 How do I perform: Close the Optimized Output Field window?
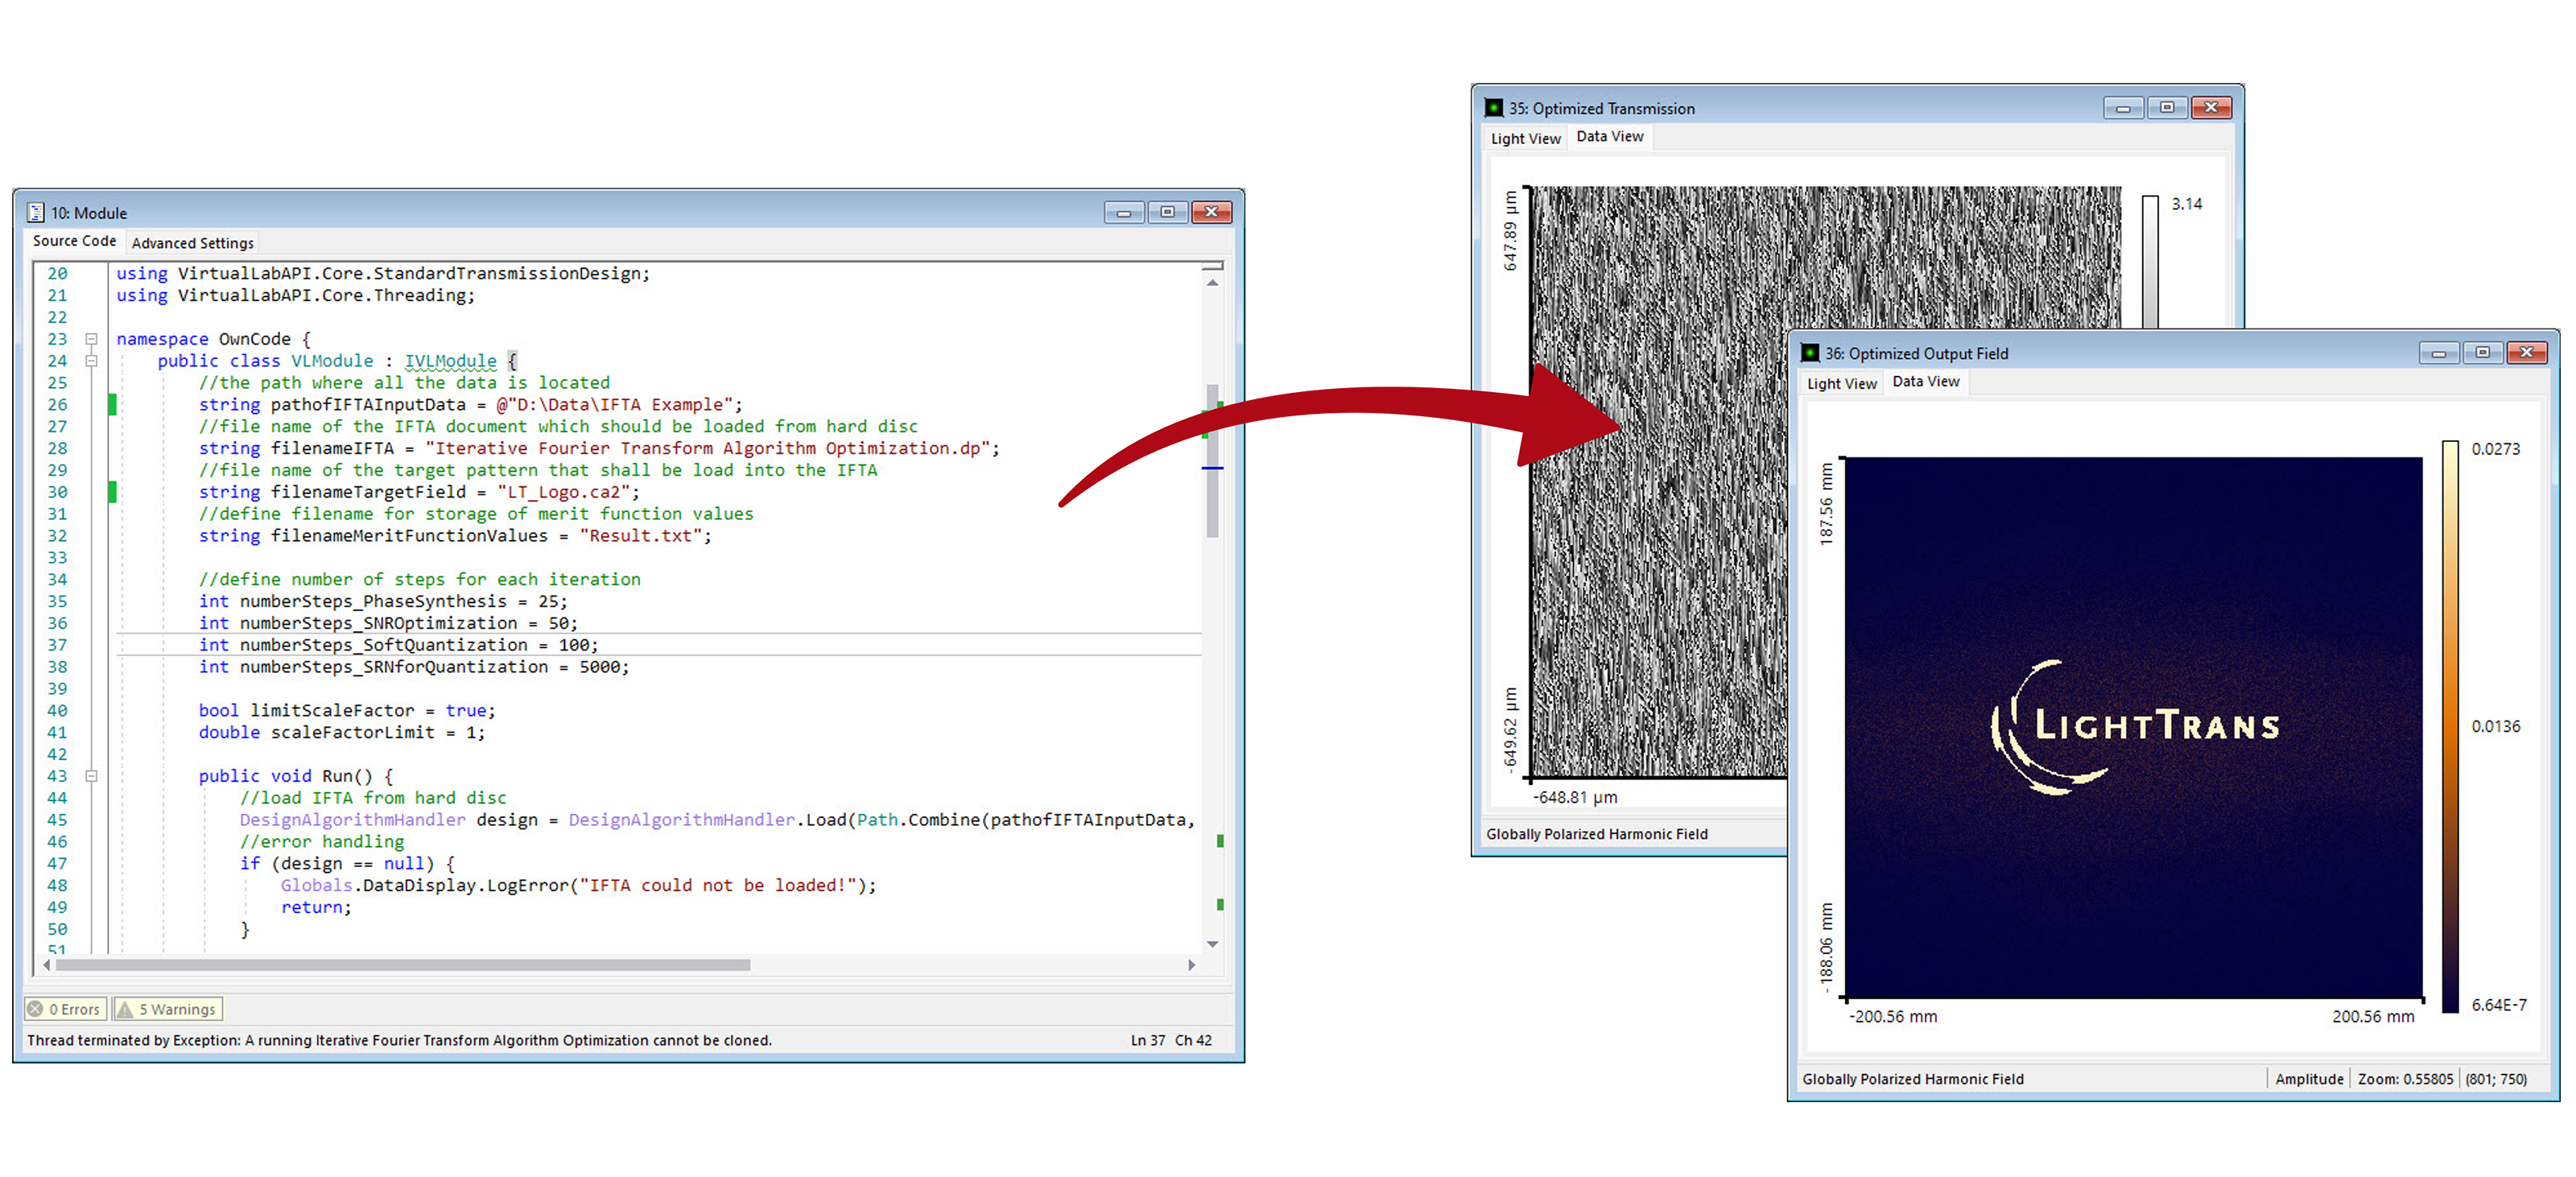[2527, 352]
